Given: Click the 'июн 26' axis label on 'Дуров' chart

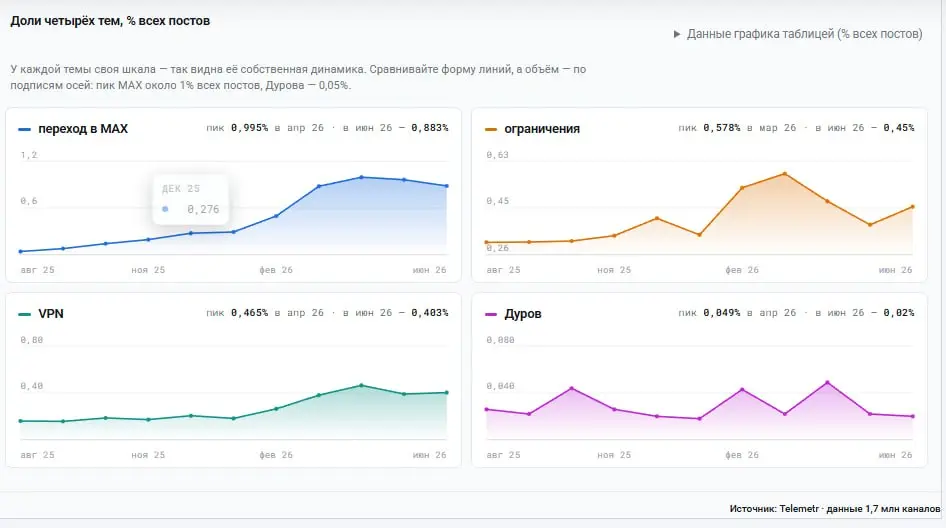Looking at the screenshot, I should [895, 455].
